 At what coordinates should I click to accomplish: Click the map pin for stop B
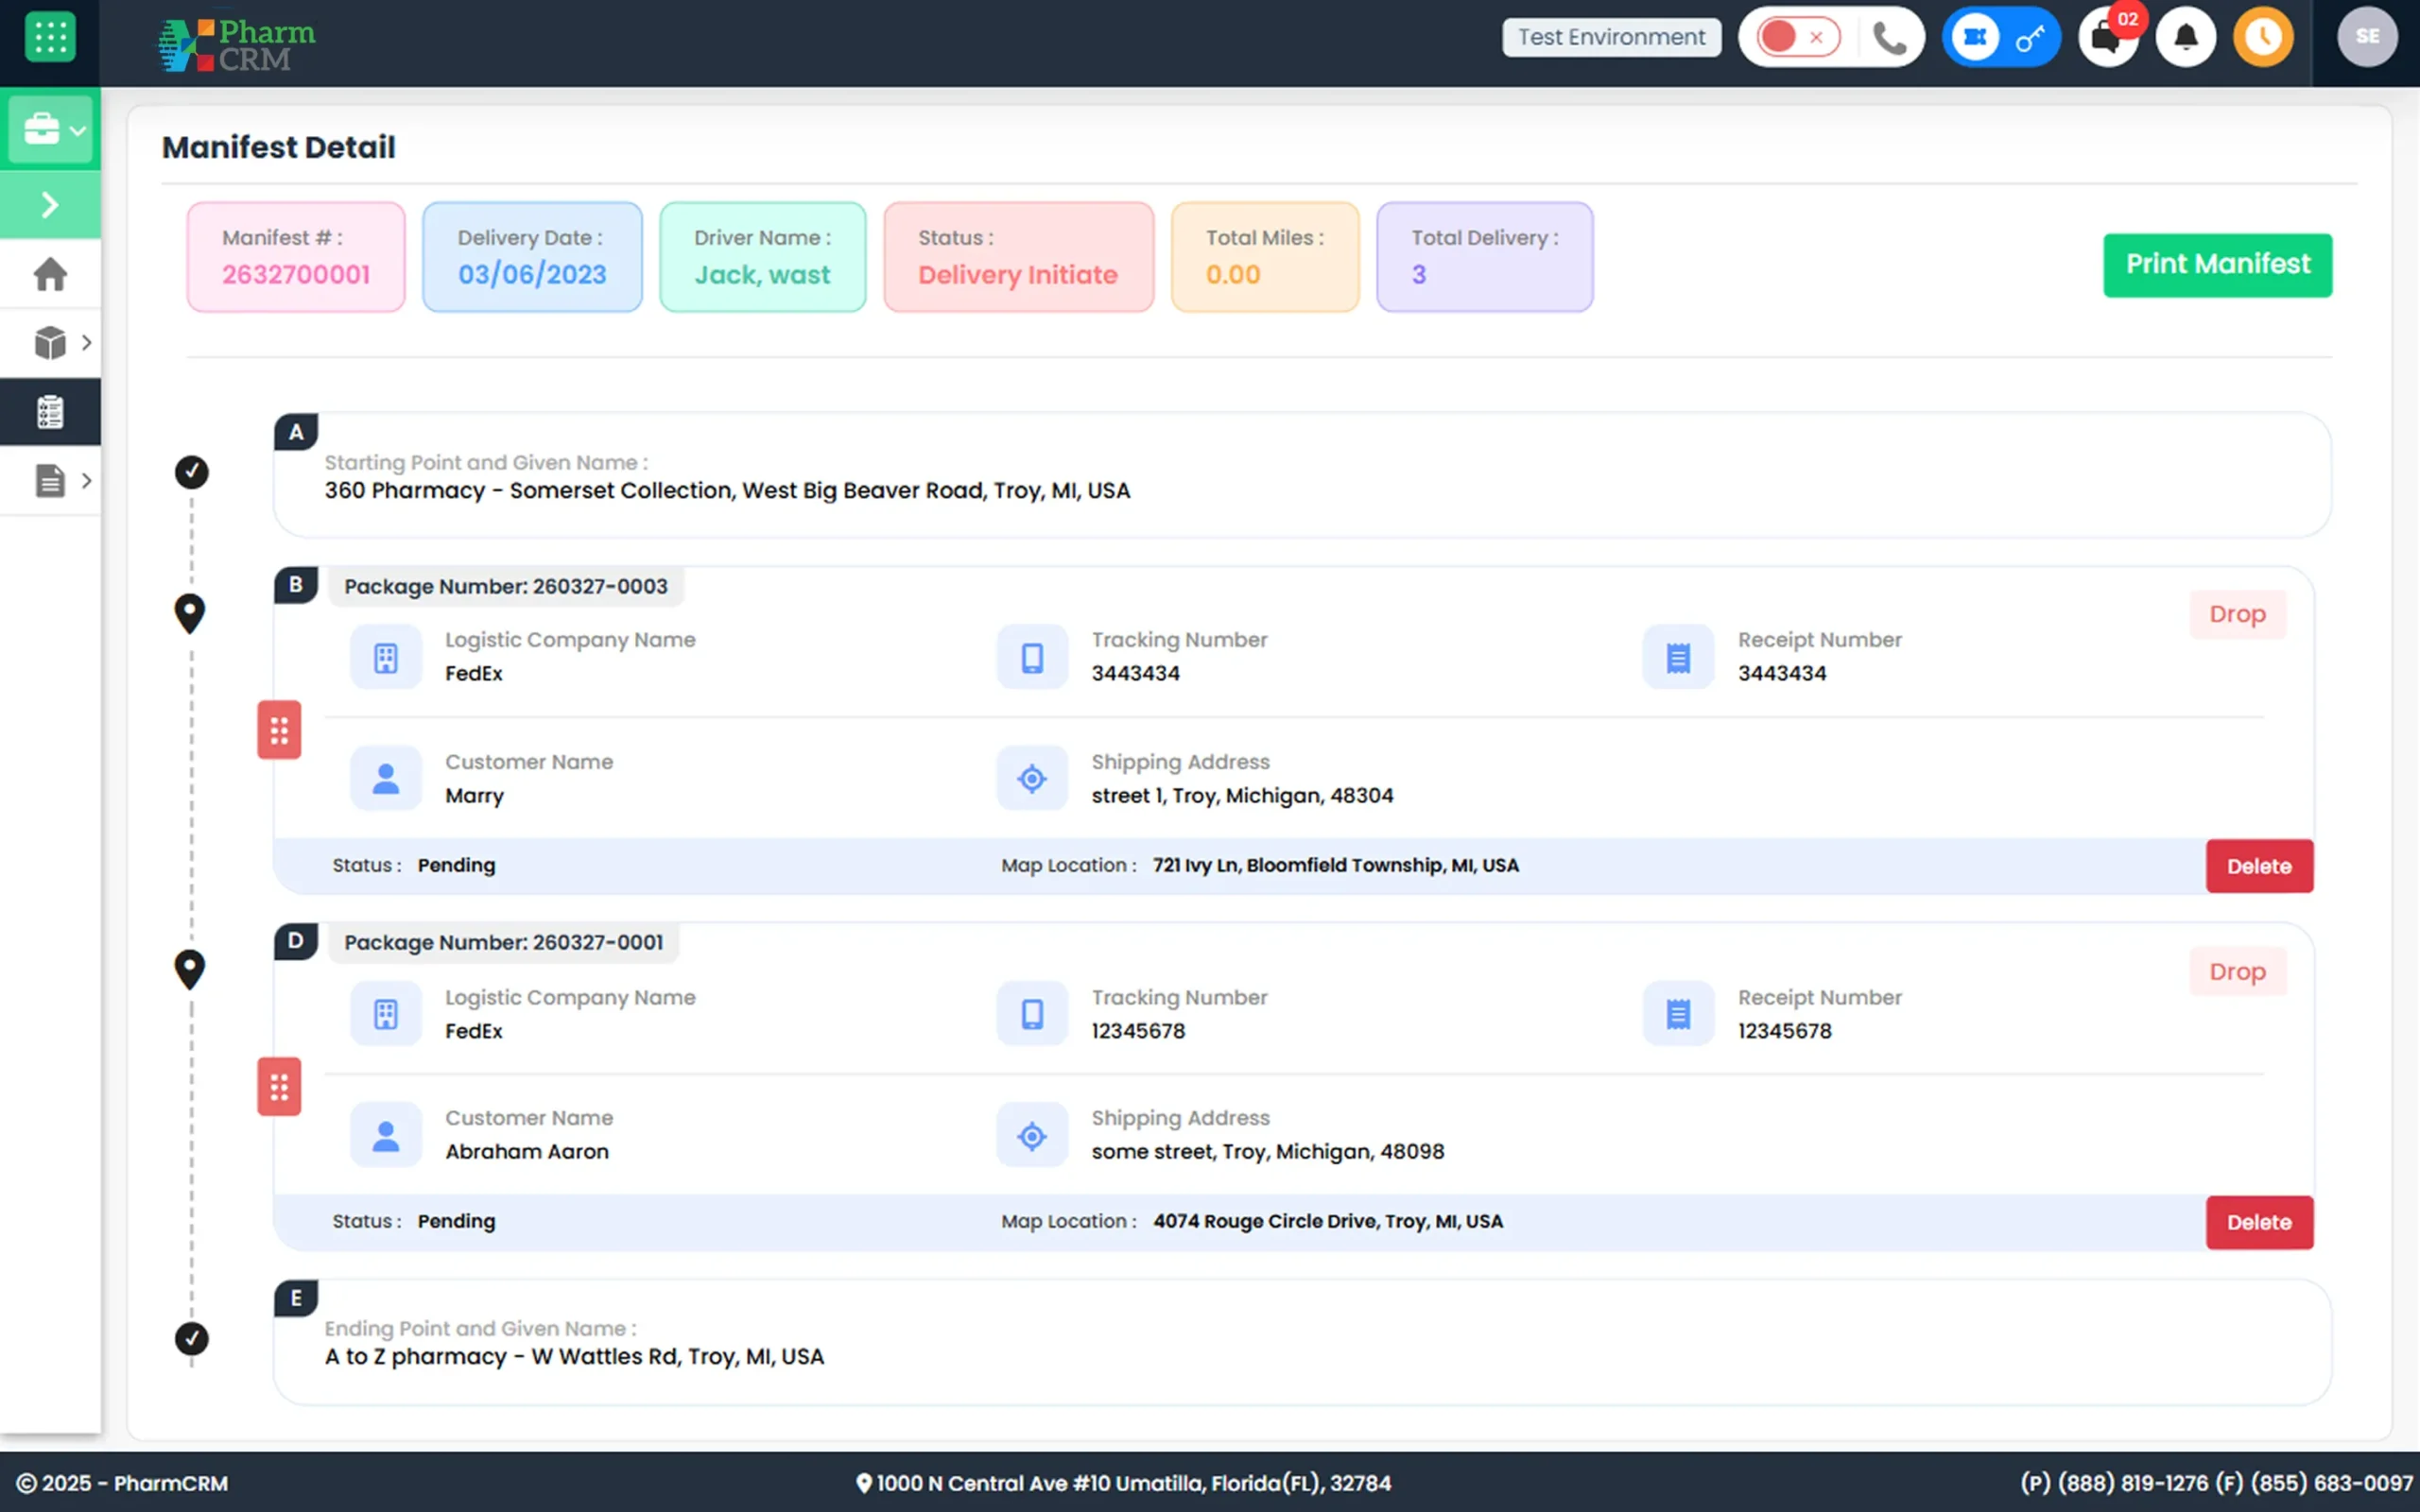point(190,613)
